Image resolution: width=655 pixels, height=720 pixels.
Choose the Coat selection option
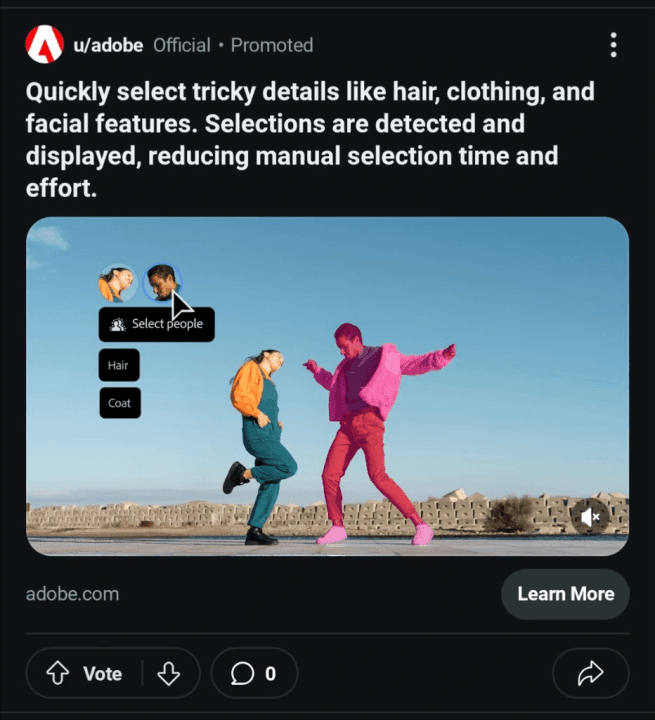(119, 403)
